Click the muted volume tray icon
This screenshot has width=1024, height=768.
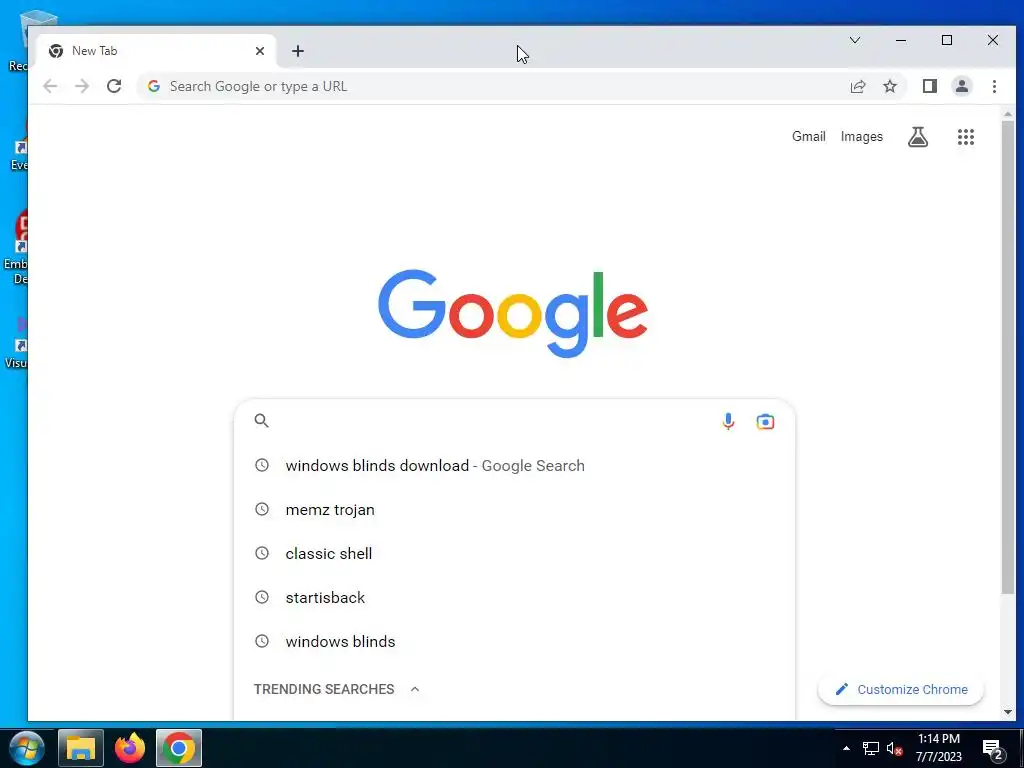[895, 748]
